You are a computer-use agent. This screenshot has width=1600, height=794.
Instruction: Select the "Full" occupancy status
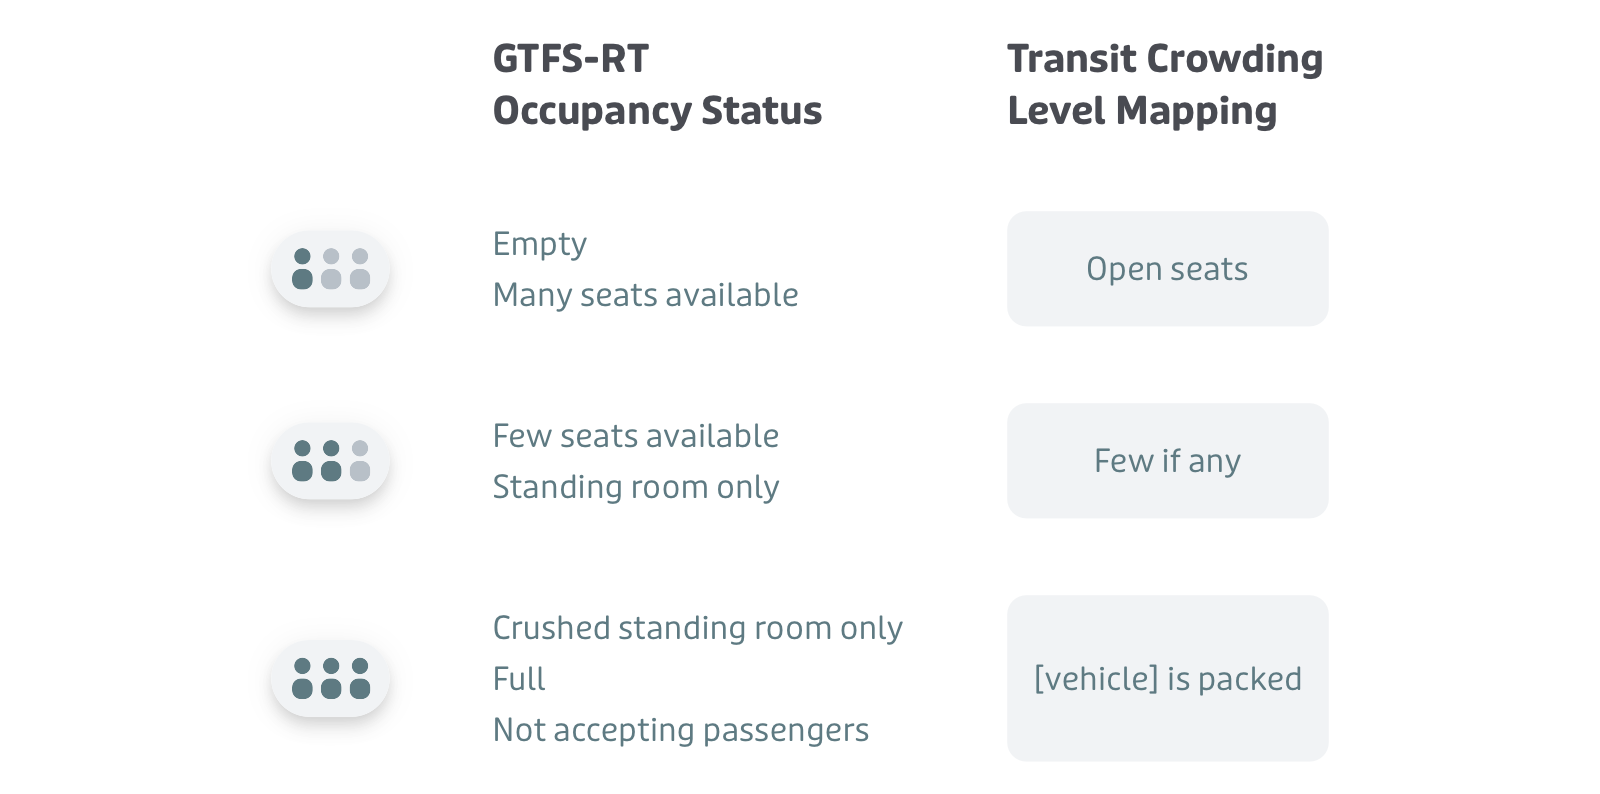coord(519,679)
